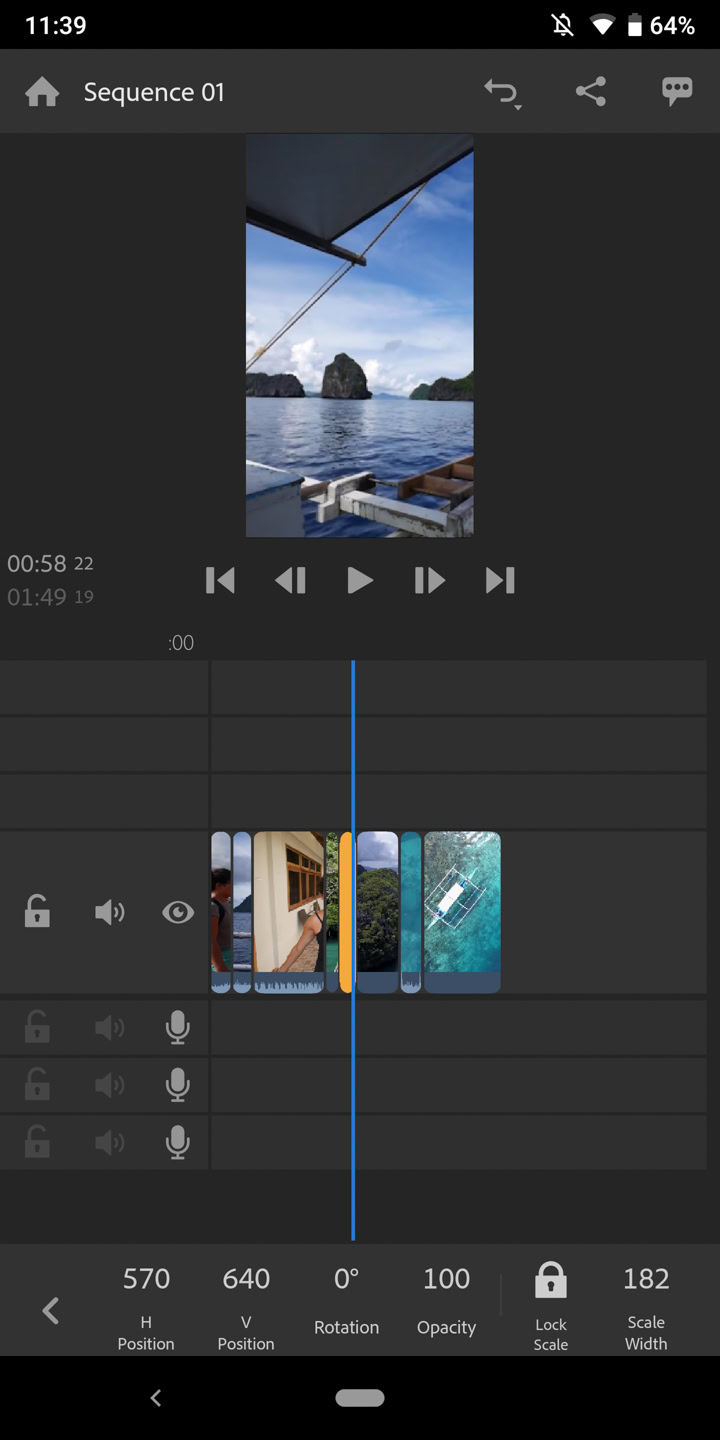Toggle Lock Scale padlock

click(x=550, y=1280)
